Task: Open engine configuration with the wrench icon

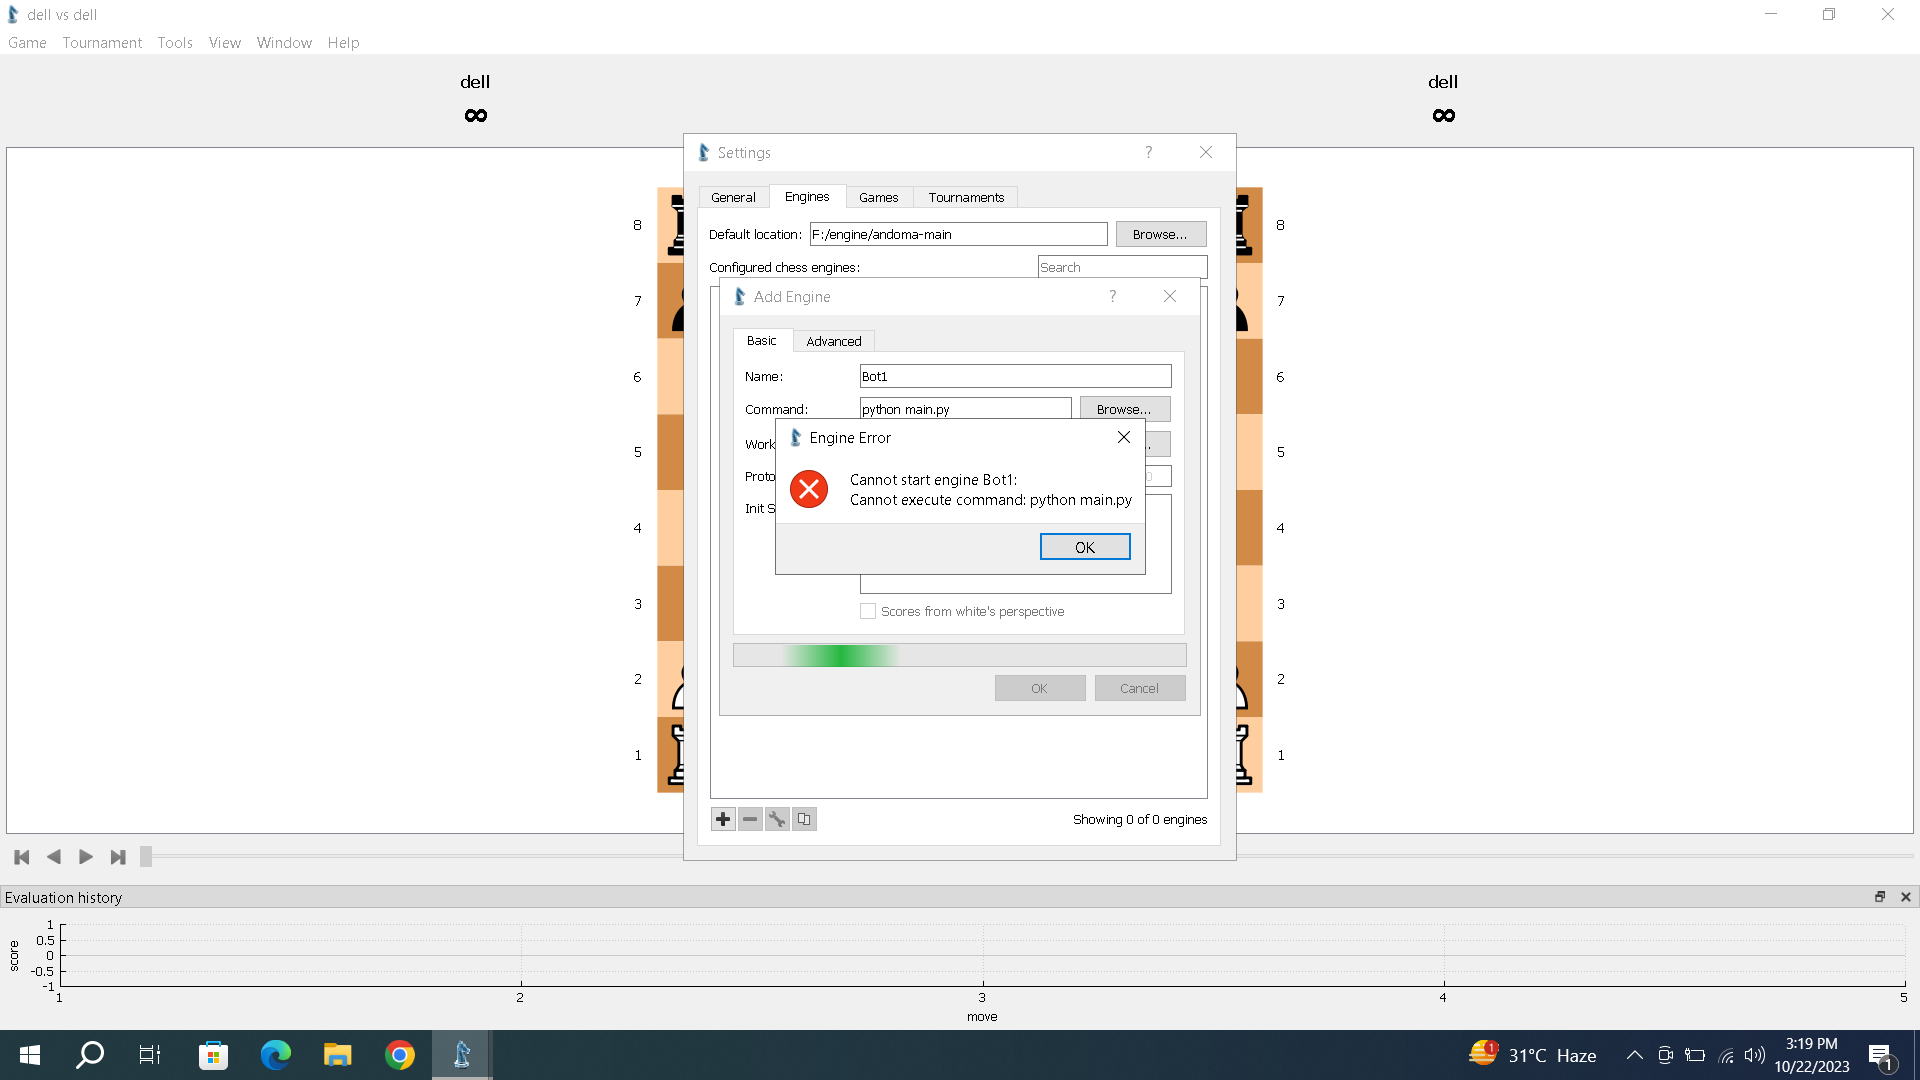Action: click(777, 818)
